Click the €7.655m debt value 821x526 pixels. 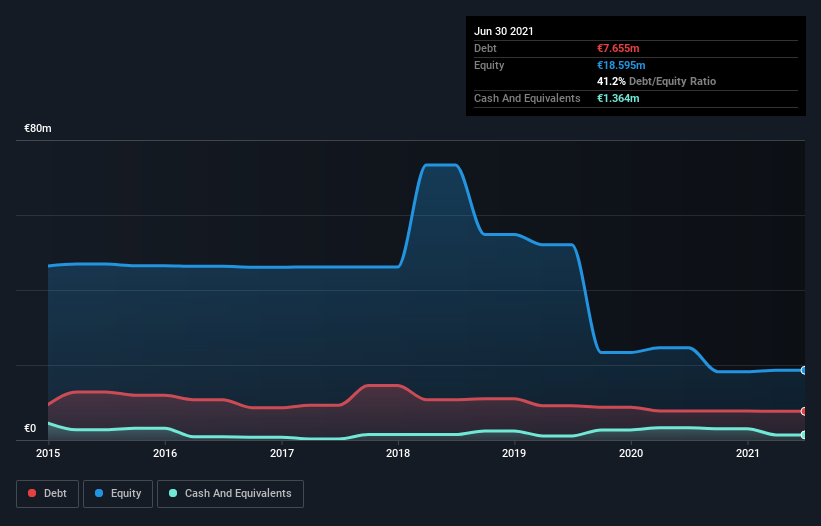[618, 48]
